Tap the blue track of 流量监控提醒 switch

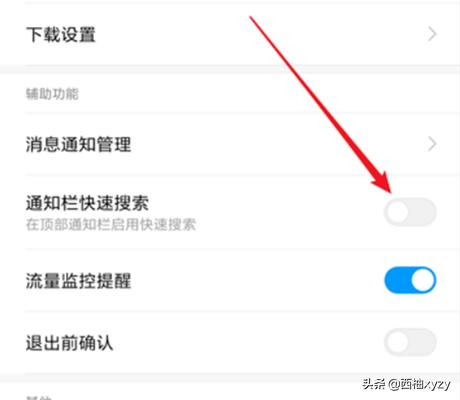pos(397,280)
